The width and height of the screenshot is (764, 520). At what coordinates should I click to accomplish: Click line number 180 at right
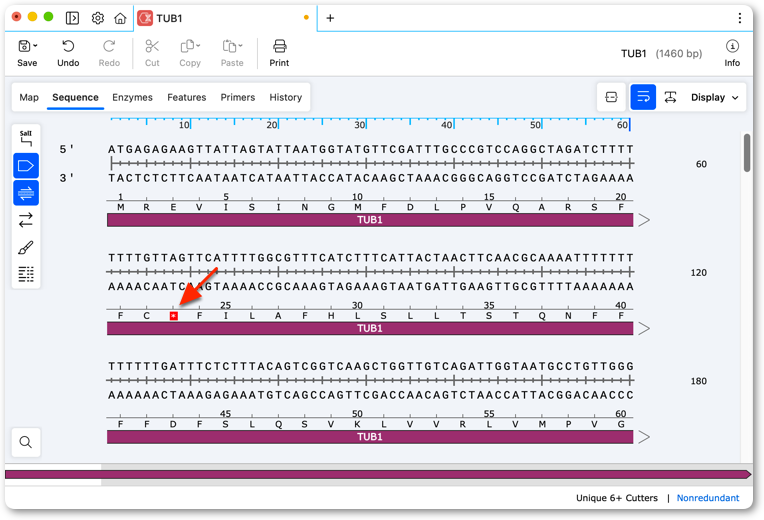698,381
